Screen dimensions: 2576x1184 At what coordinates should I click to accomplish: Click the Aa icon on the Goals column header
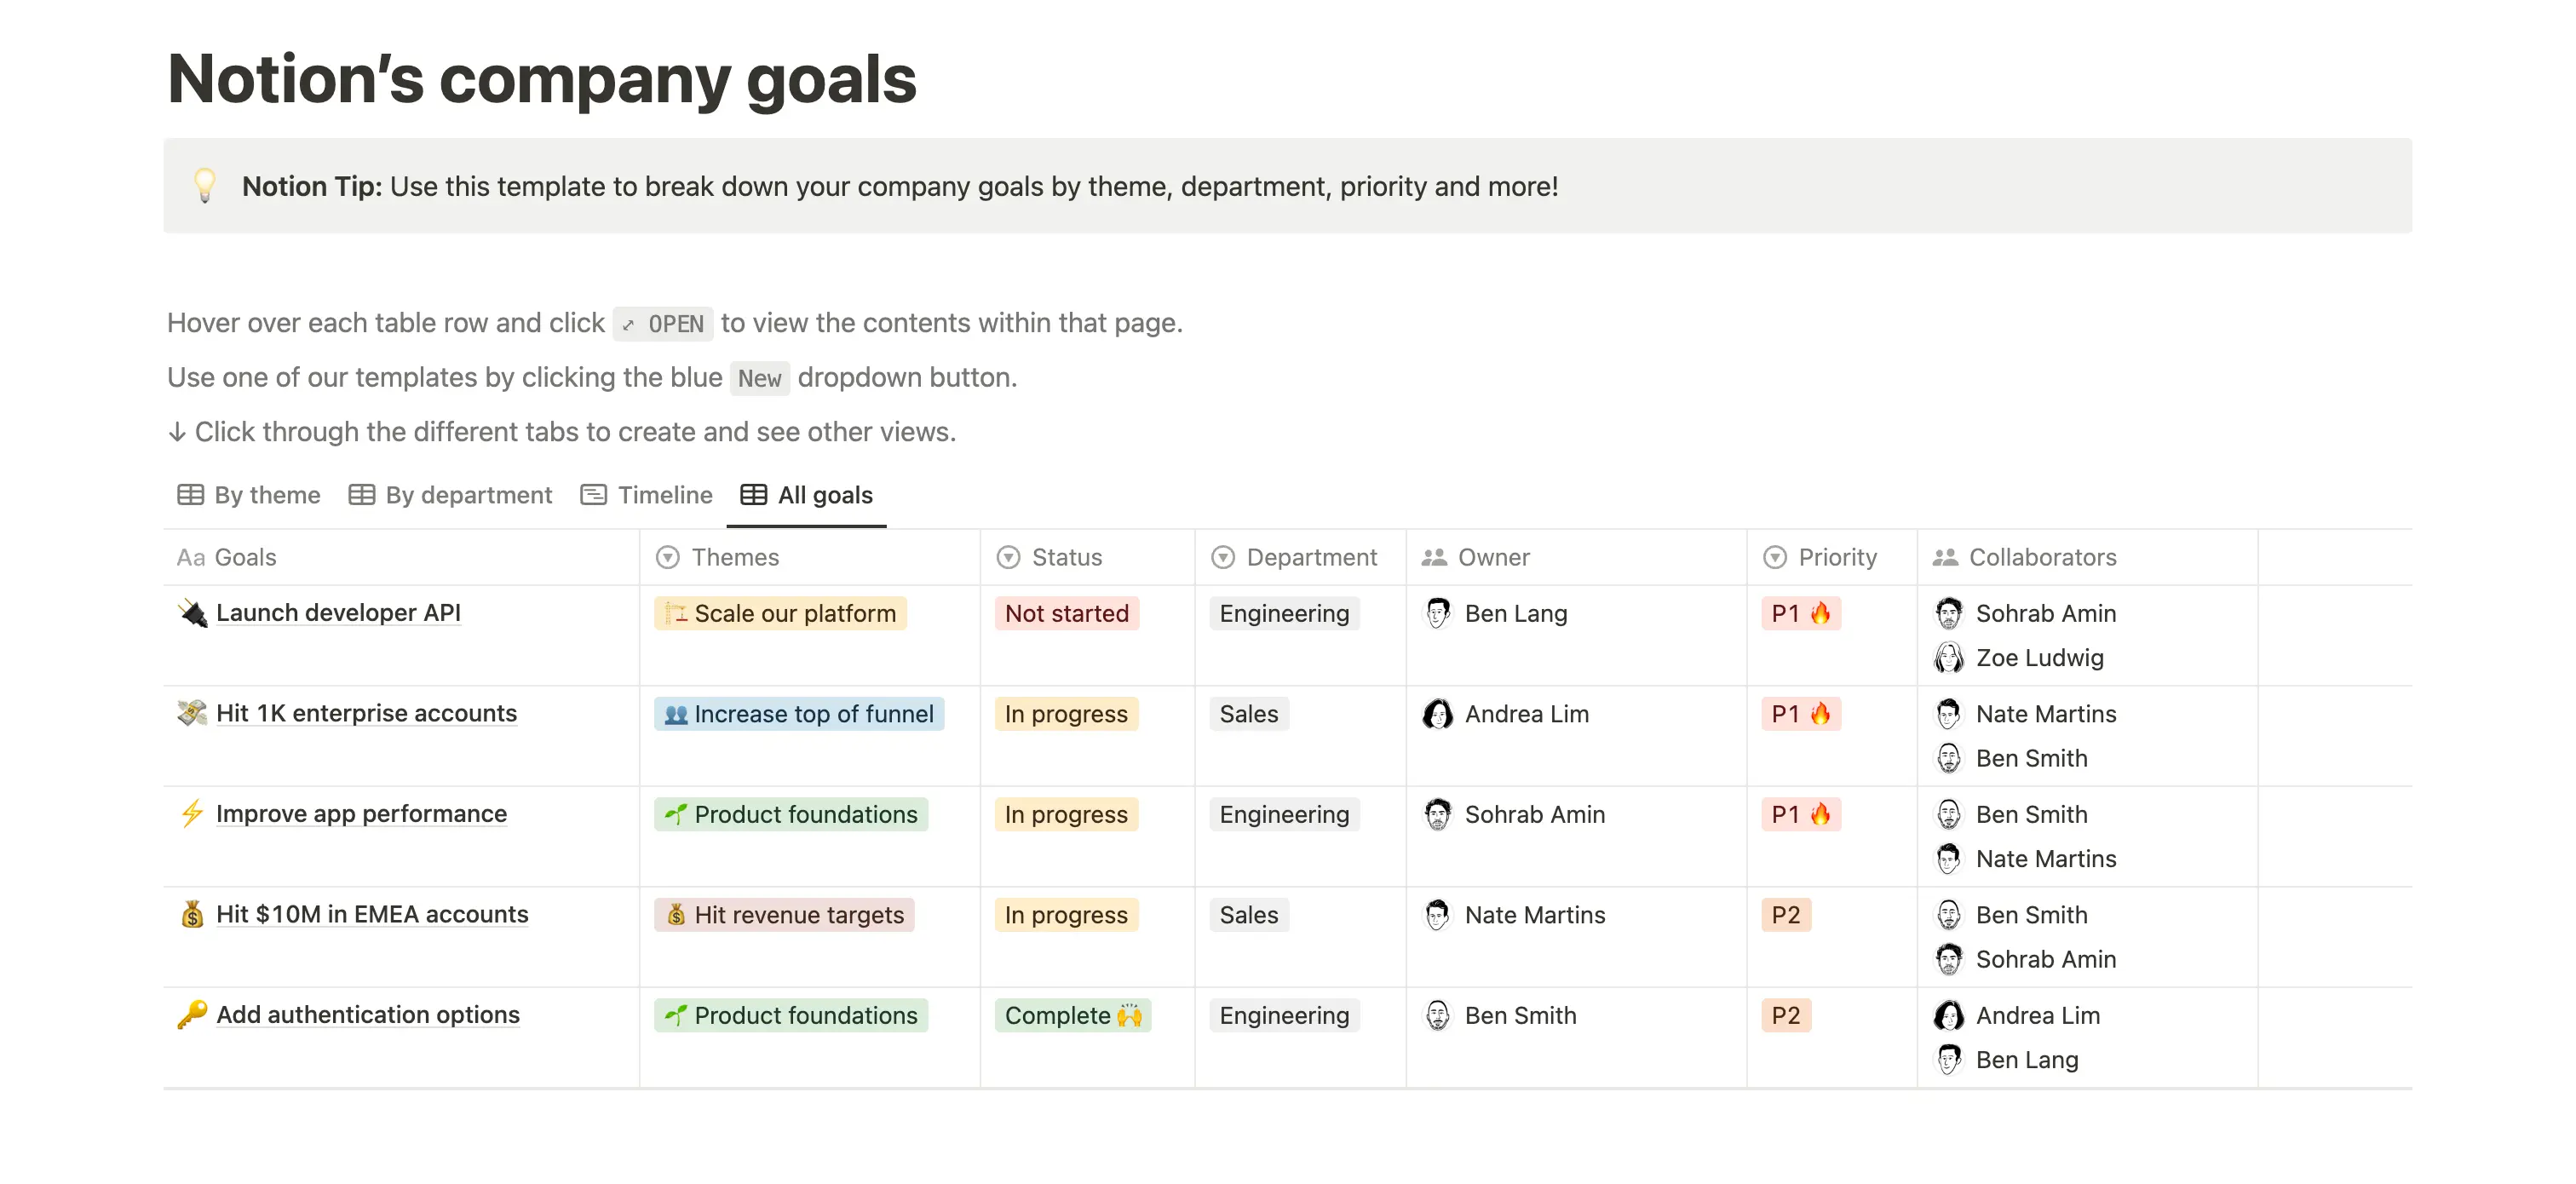(192, 557)
